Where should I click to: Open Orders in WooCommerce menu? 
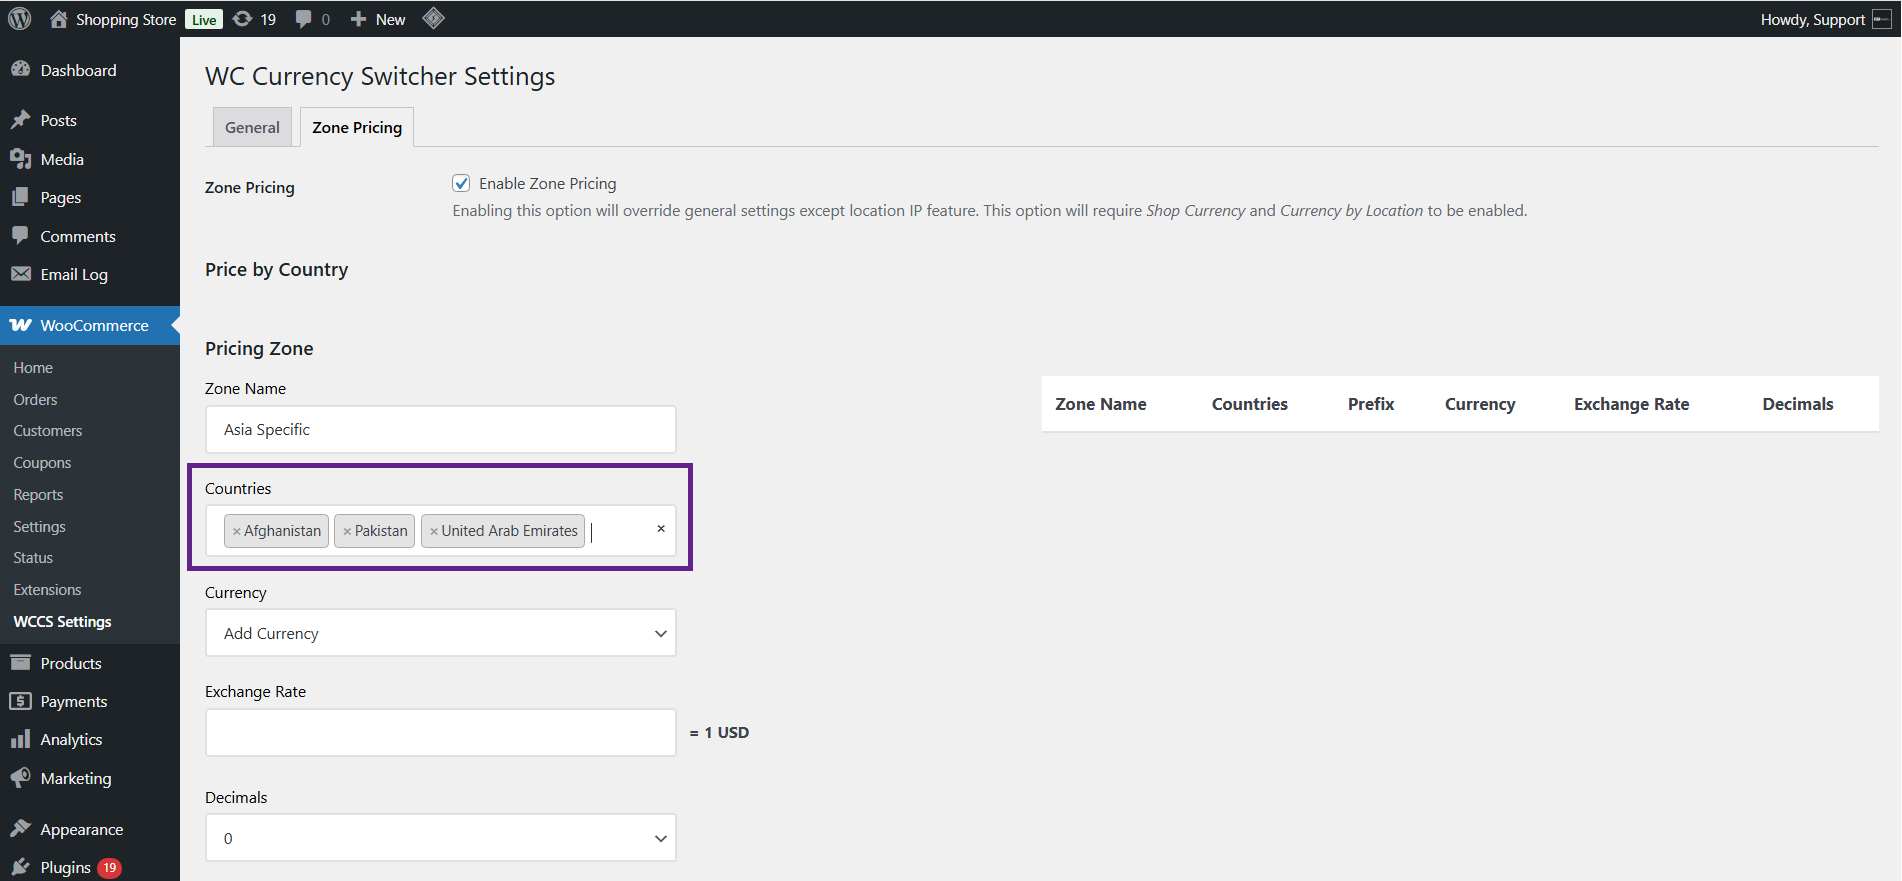click(x=35, y=399)
